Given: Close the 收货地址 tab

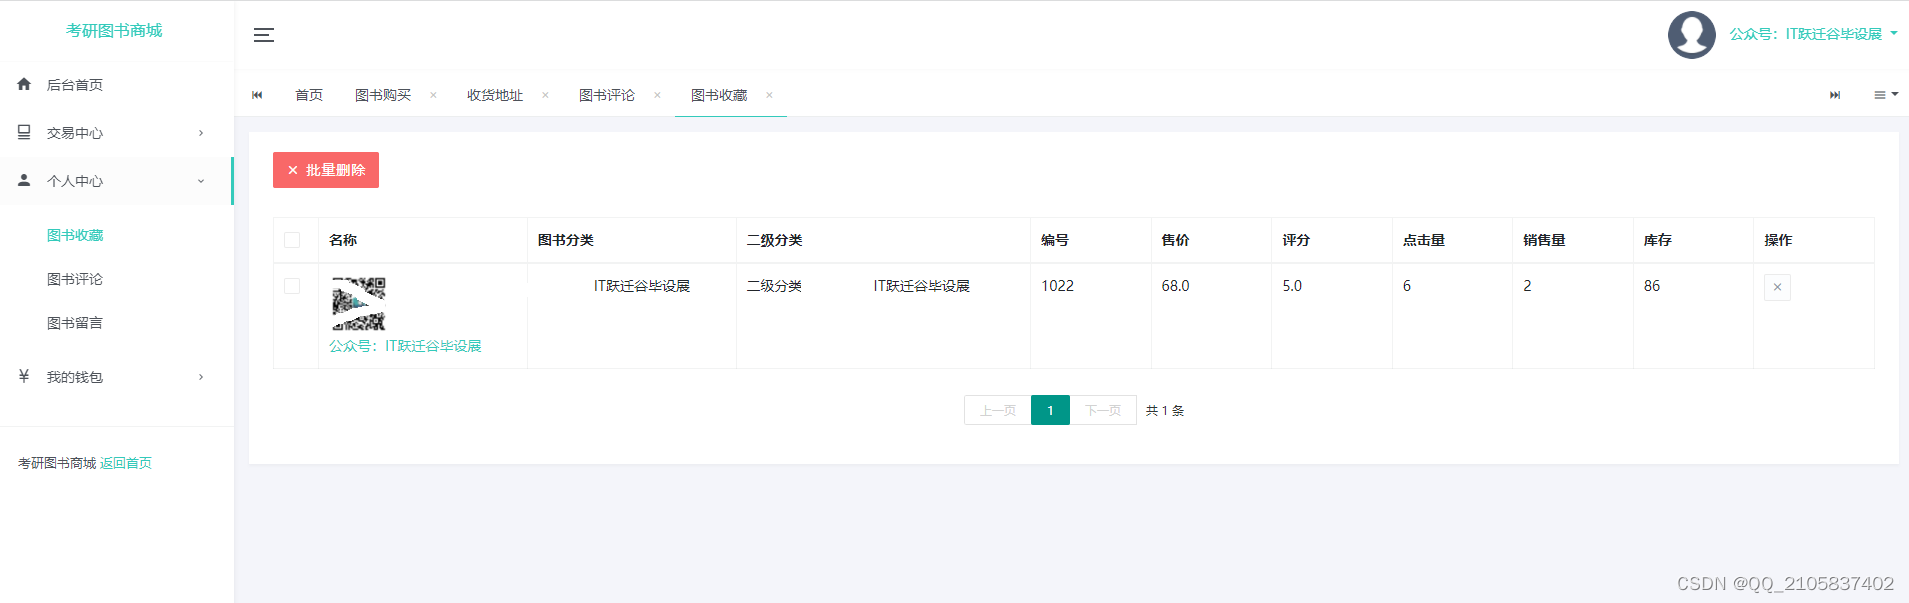Looking at the screenshot, I should (545, 95).
